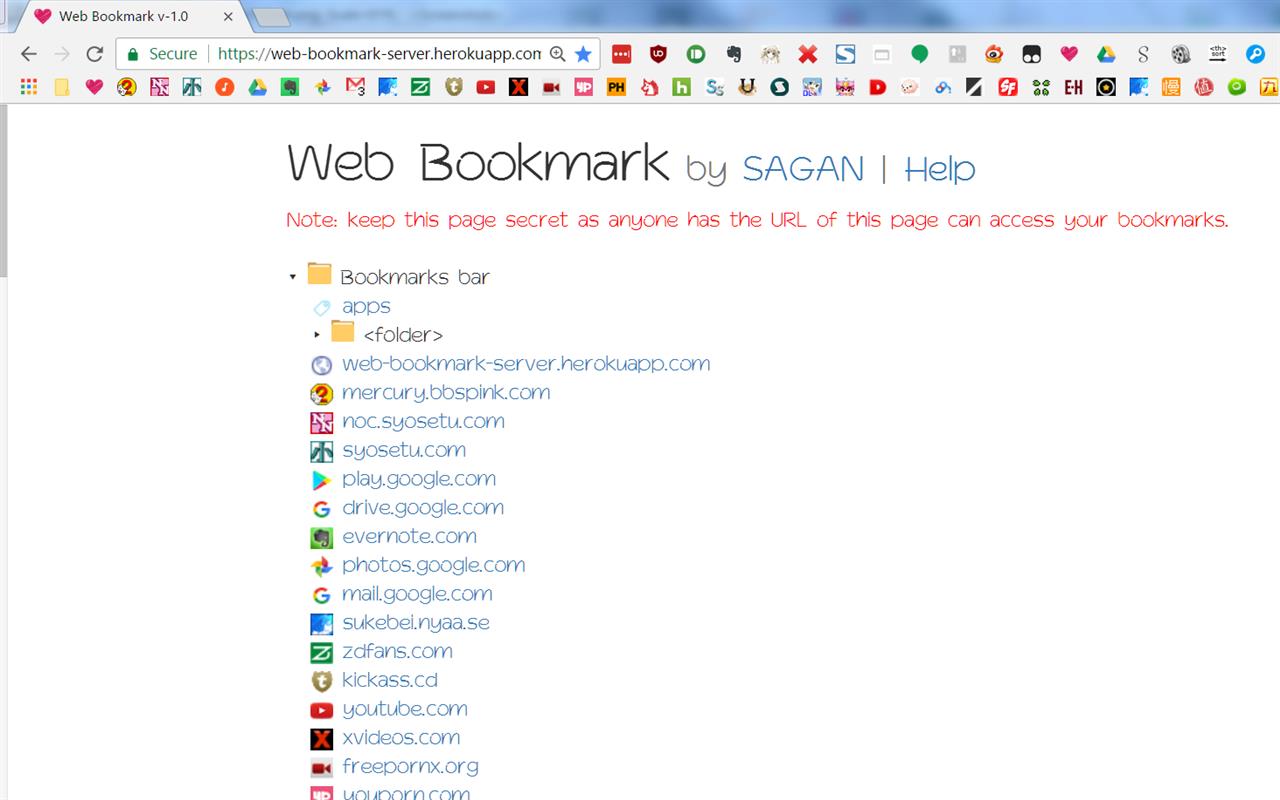Click the blue S square extension icon
This screenshot has width=1280, height=800.
point(845,54)
